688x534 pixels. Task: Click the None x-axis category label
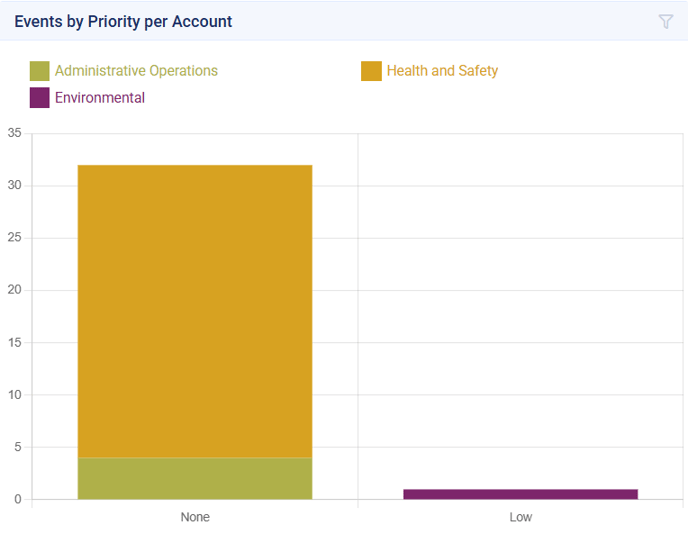click(x=195, y=517)
